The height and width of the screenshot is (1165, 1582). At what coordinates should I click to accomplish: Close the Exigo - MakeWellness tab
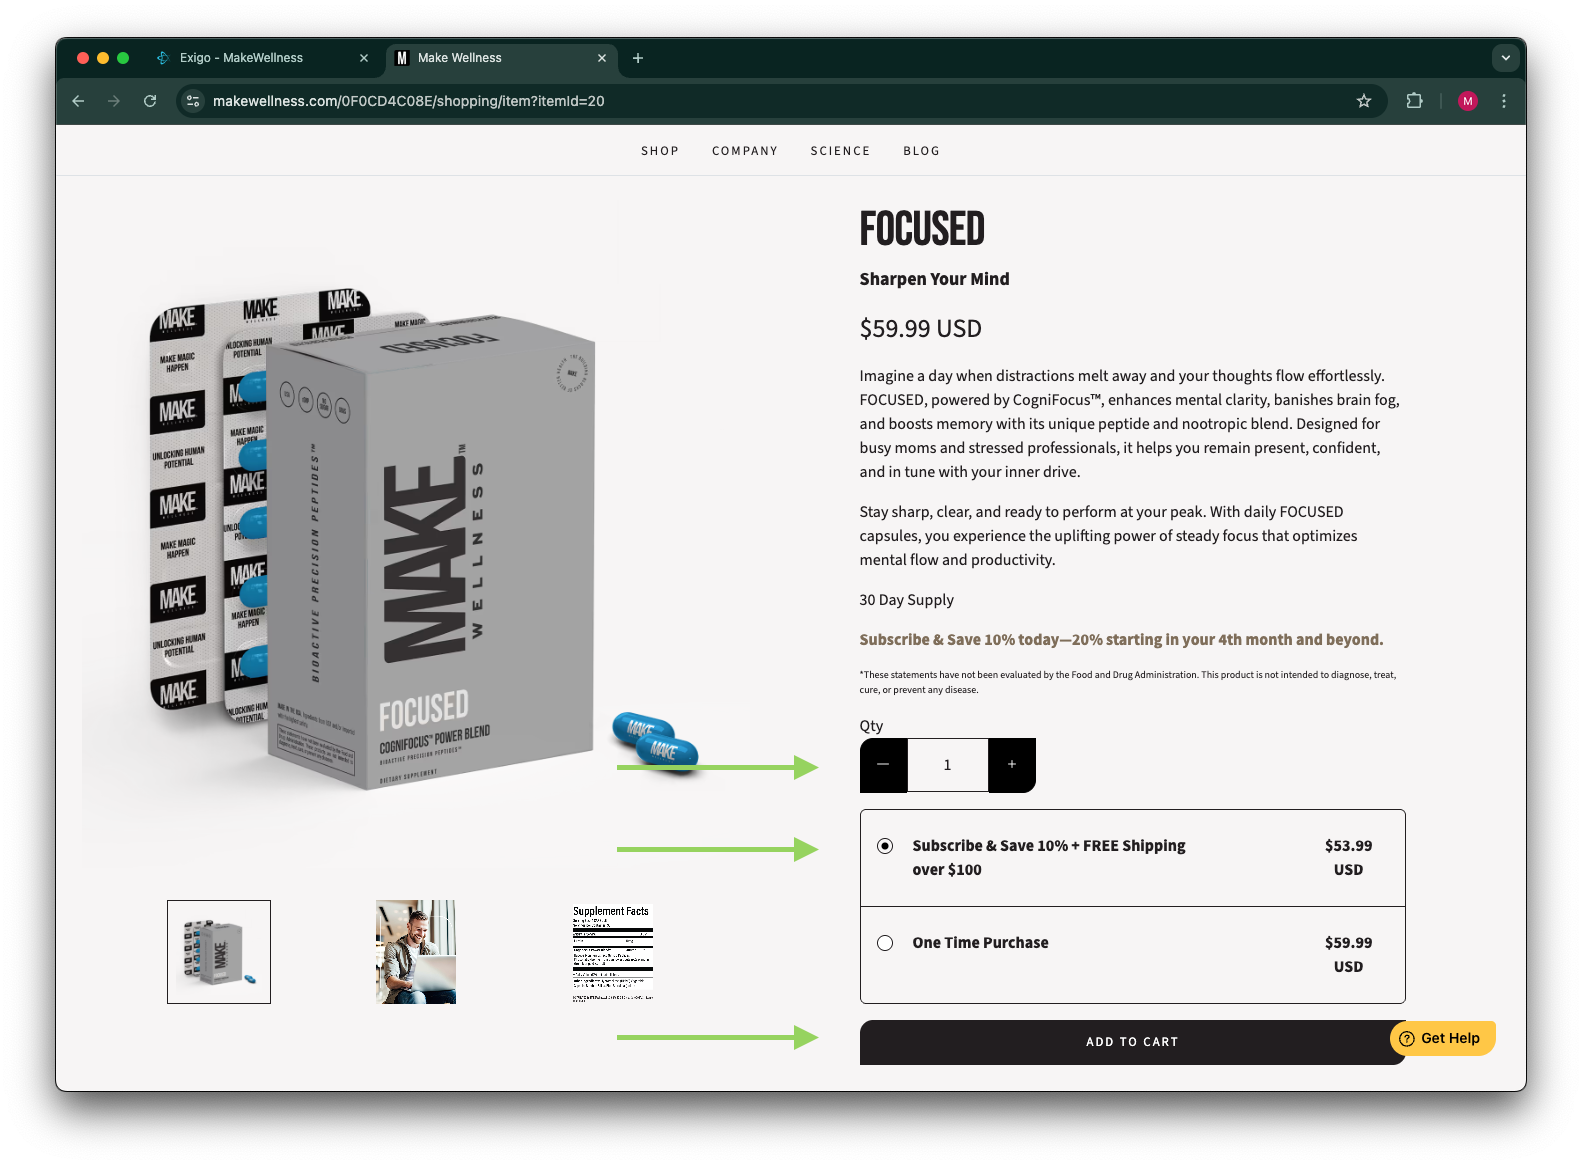pos(364,58)
